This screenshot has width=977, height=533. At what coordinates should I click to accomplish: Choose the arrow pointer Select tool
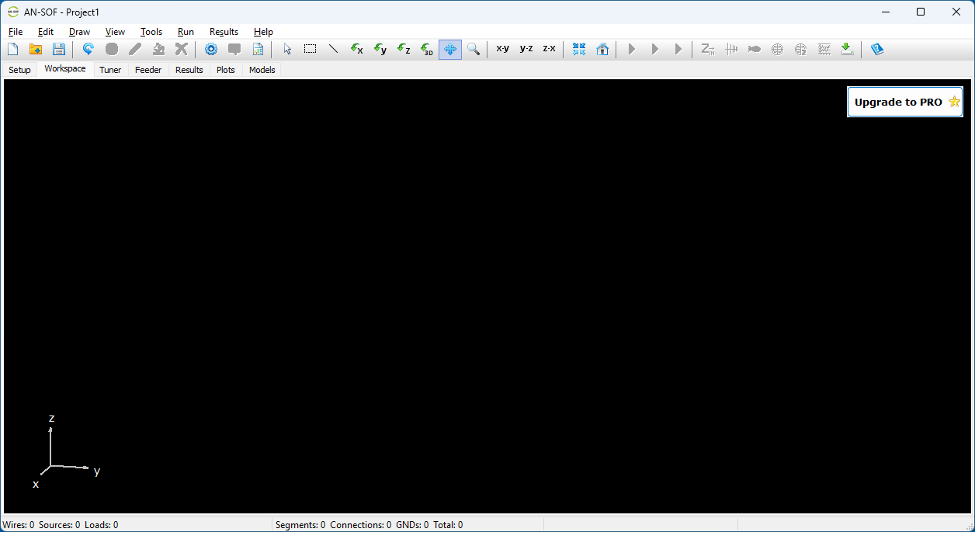pos(287,49)
